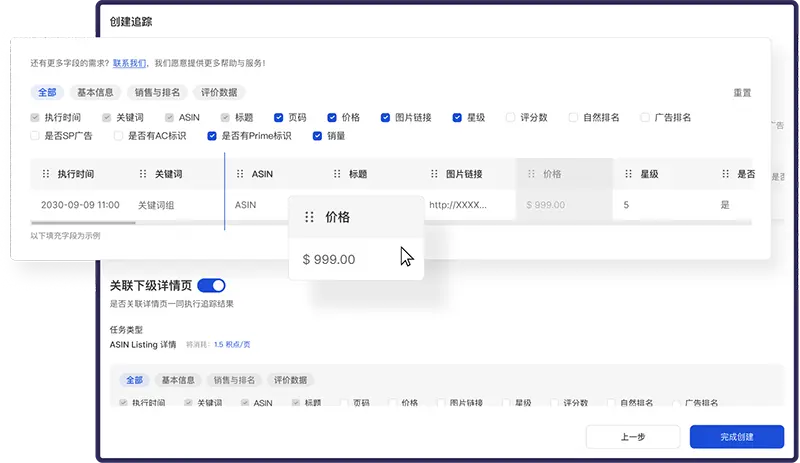Image resolution: width=800 pixels, height=463 pixels.
Task: Click the 创建追踪 dialog title
Action: 131,22
